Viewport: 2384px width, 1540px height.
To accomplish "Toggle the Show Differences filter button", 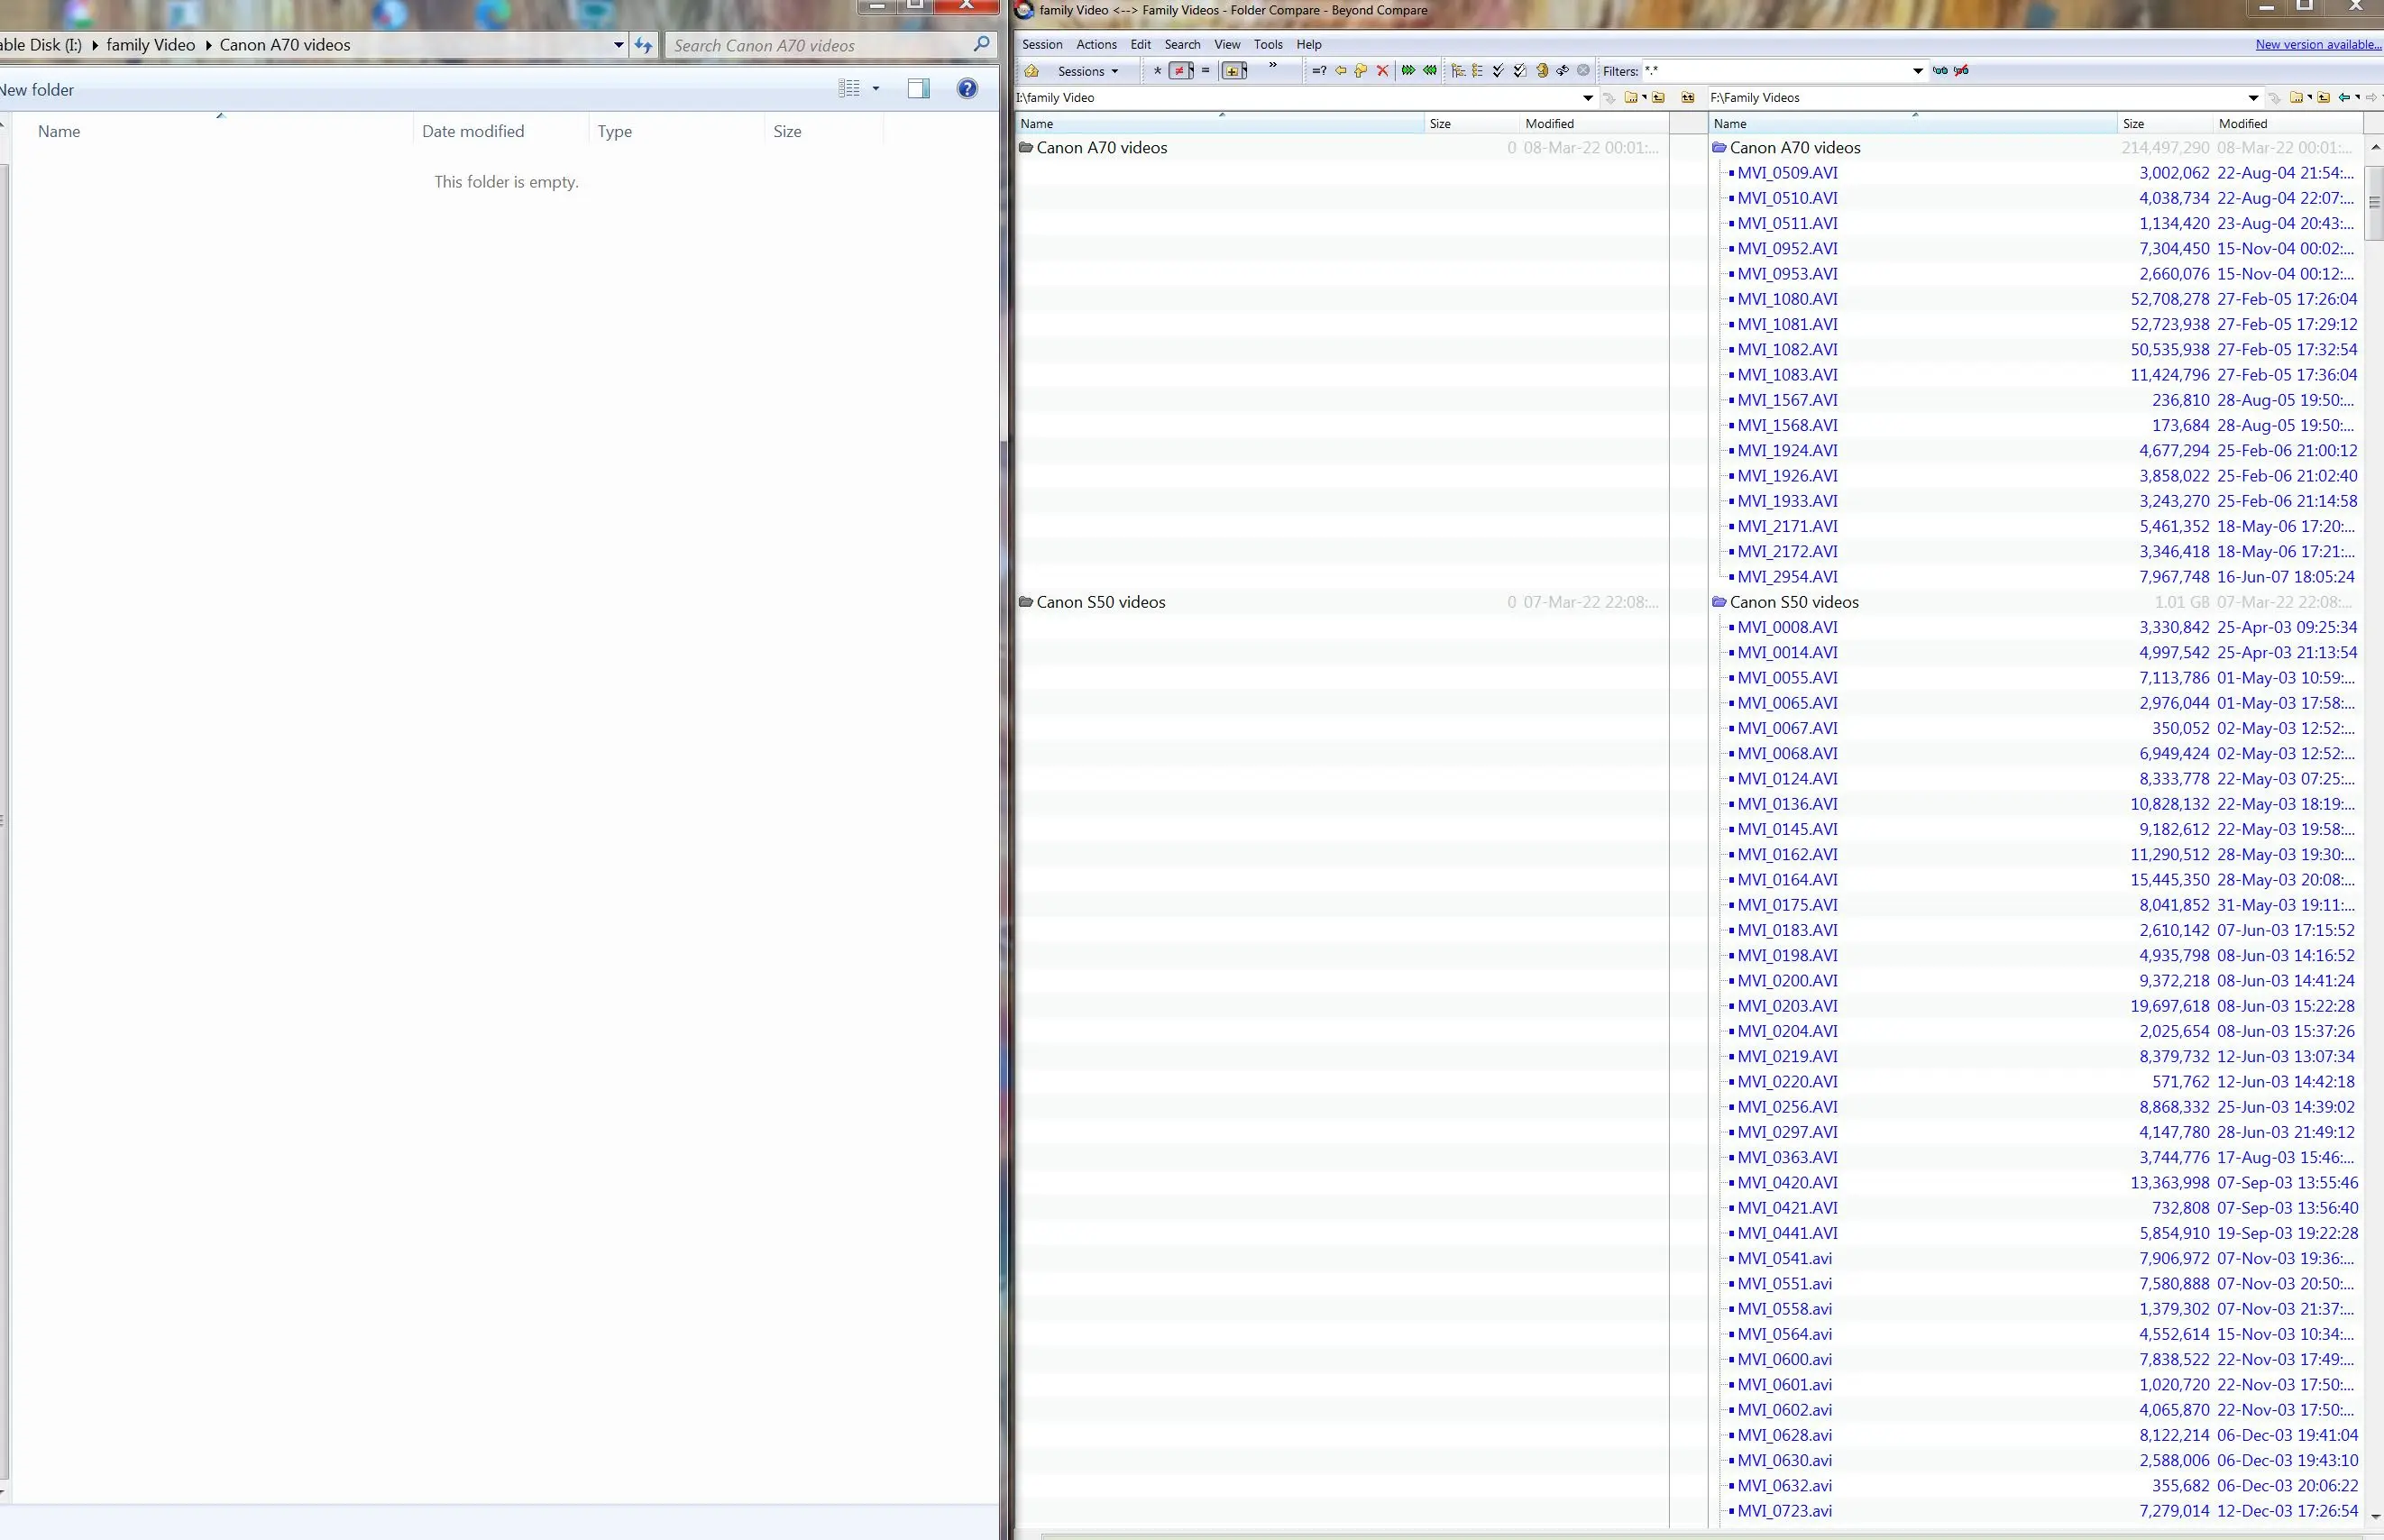I will (1179, 70).
